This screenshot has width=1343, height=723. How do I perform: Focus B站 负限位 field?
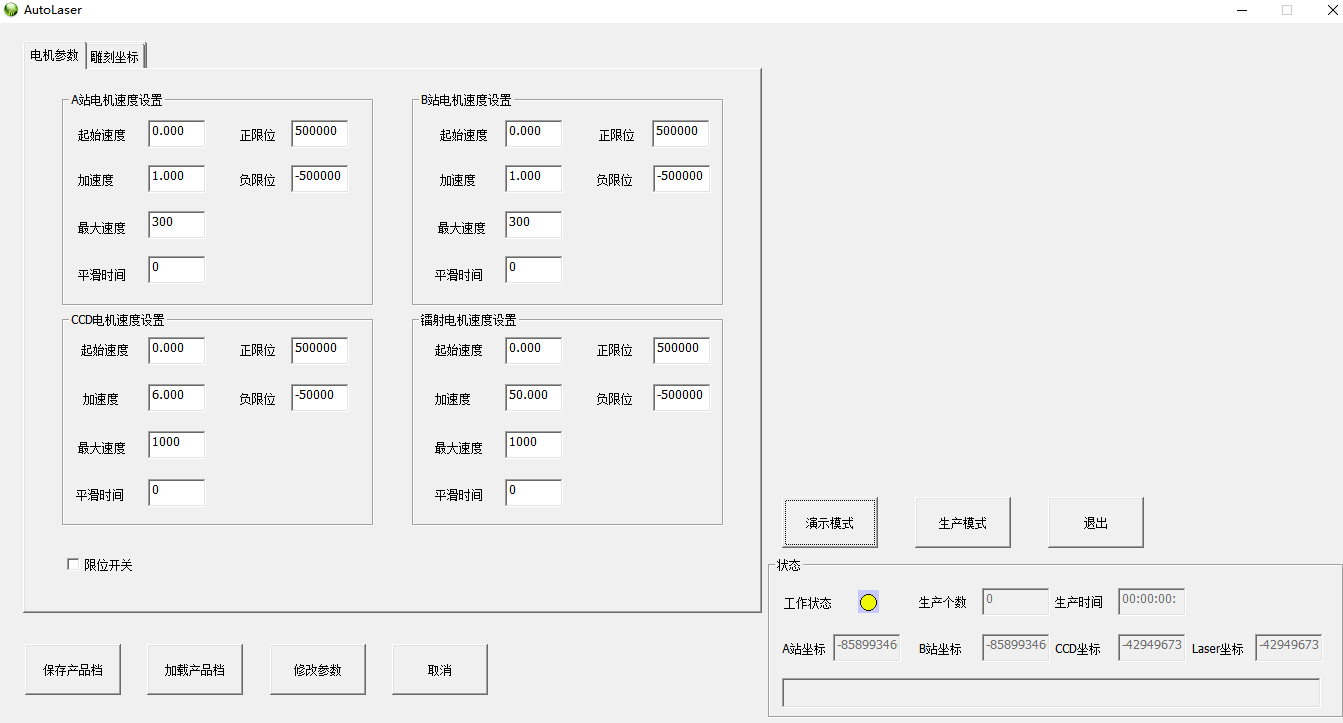tap(682, 179)
